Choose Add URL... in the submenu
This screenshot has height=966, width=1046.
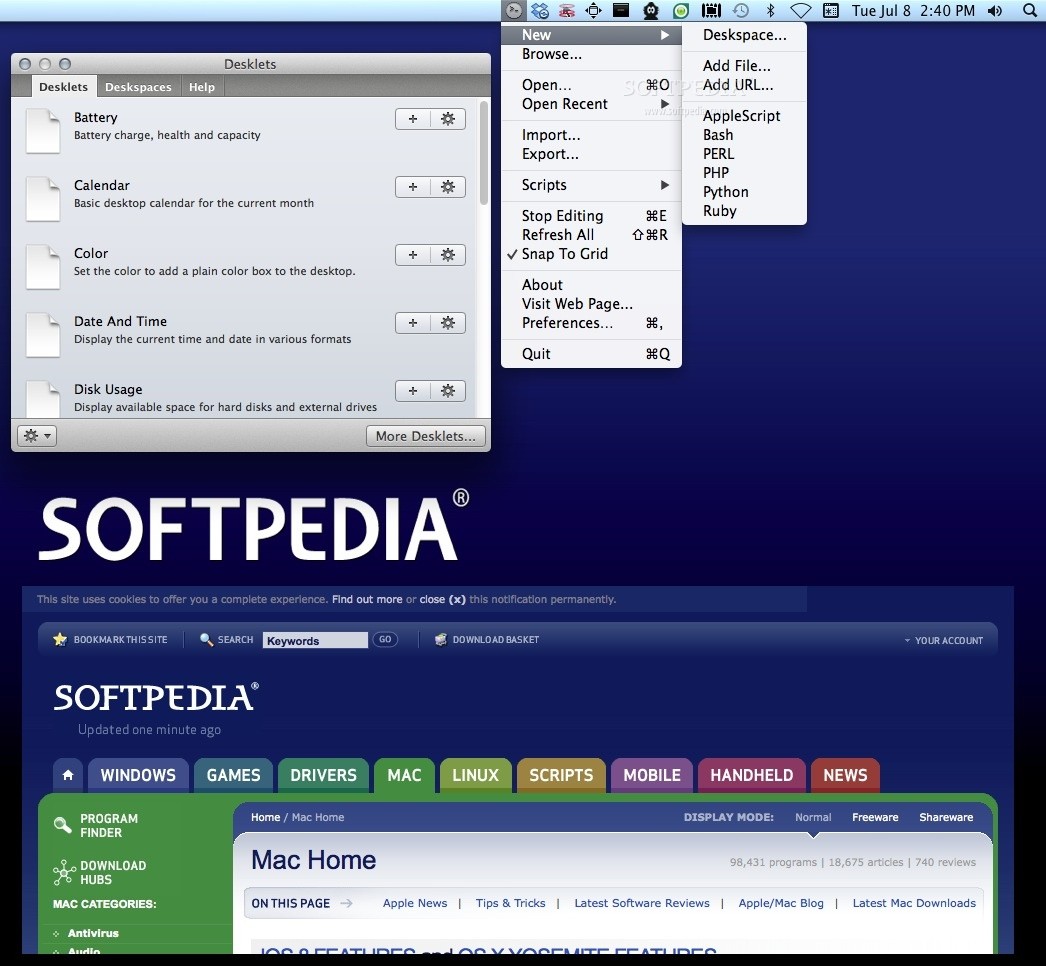pos(744,85)
